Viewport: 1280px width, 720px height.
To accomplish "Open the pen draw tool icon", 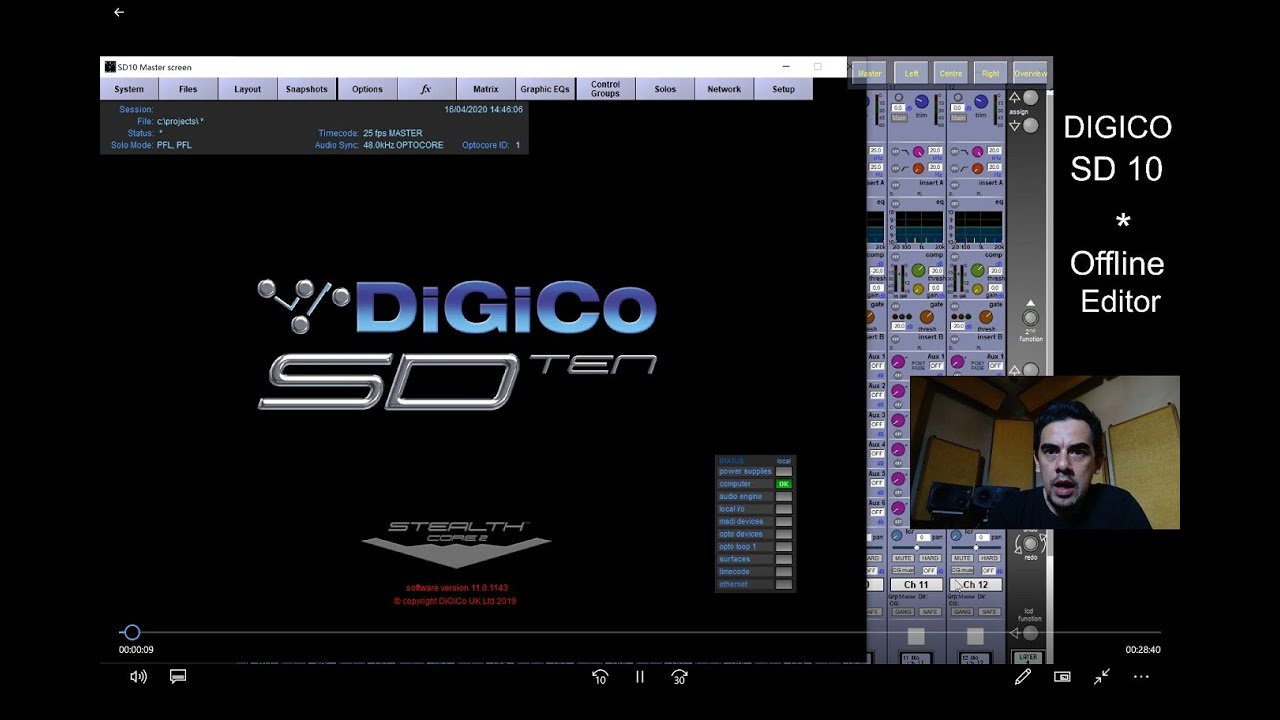I will pyautogui.click(x=1022, y=677).
